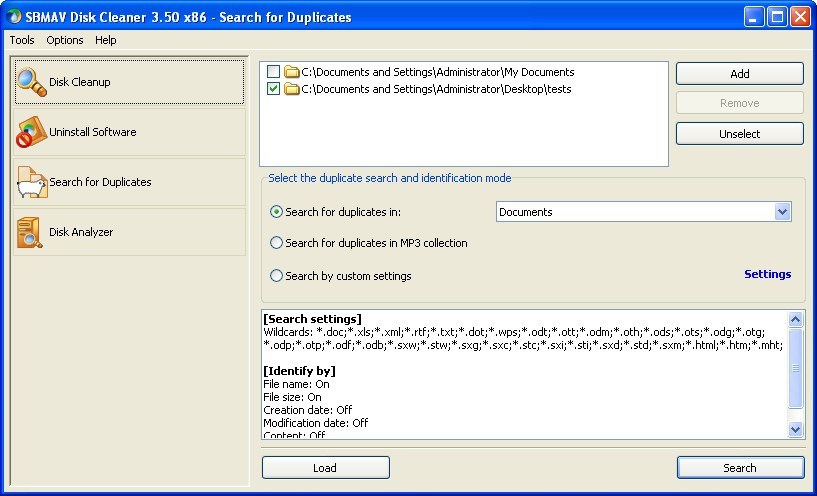Viewport: 817px width, 496px height.
Task: Click the Add button
Action: coord(739,74)
